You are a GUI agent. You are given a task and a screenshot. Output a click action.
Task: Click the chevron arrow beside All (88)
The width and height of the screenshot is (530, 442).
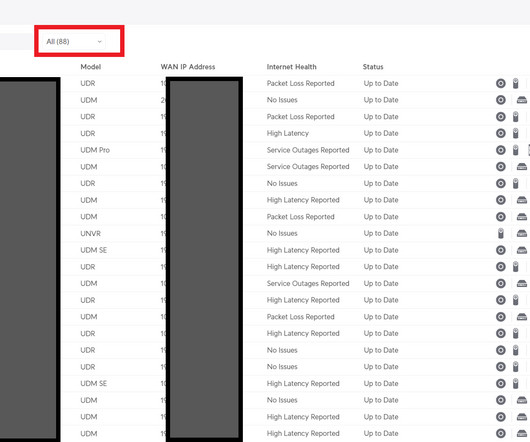99,42
